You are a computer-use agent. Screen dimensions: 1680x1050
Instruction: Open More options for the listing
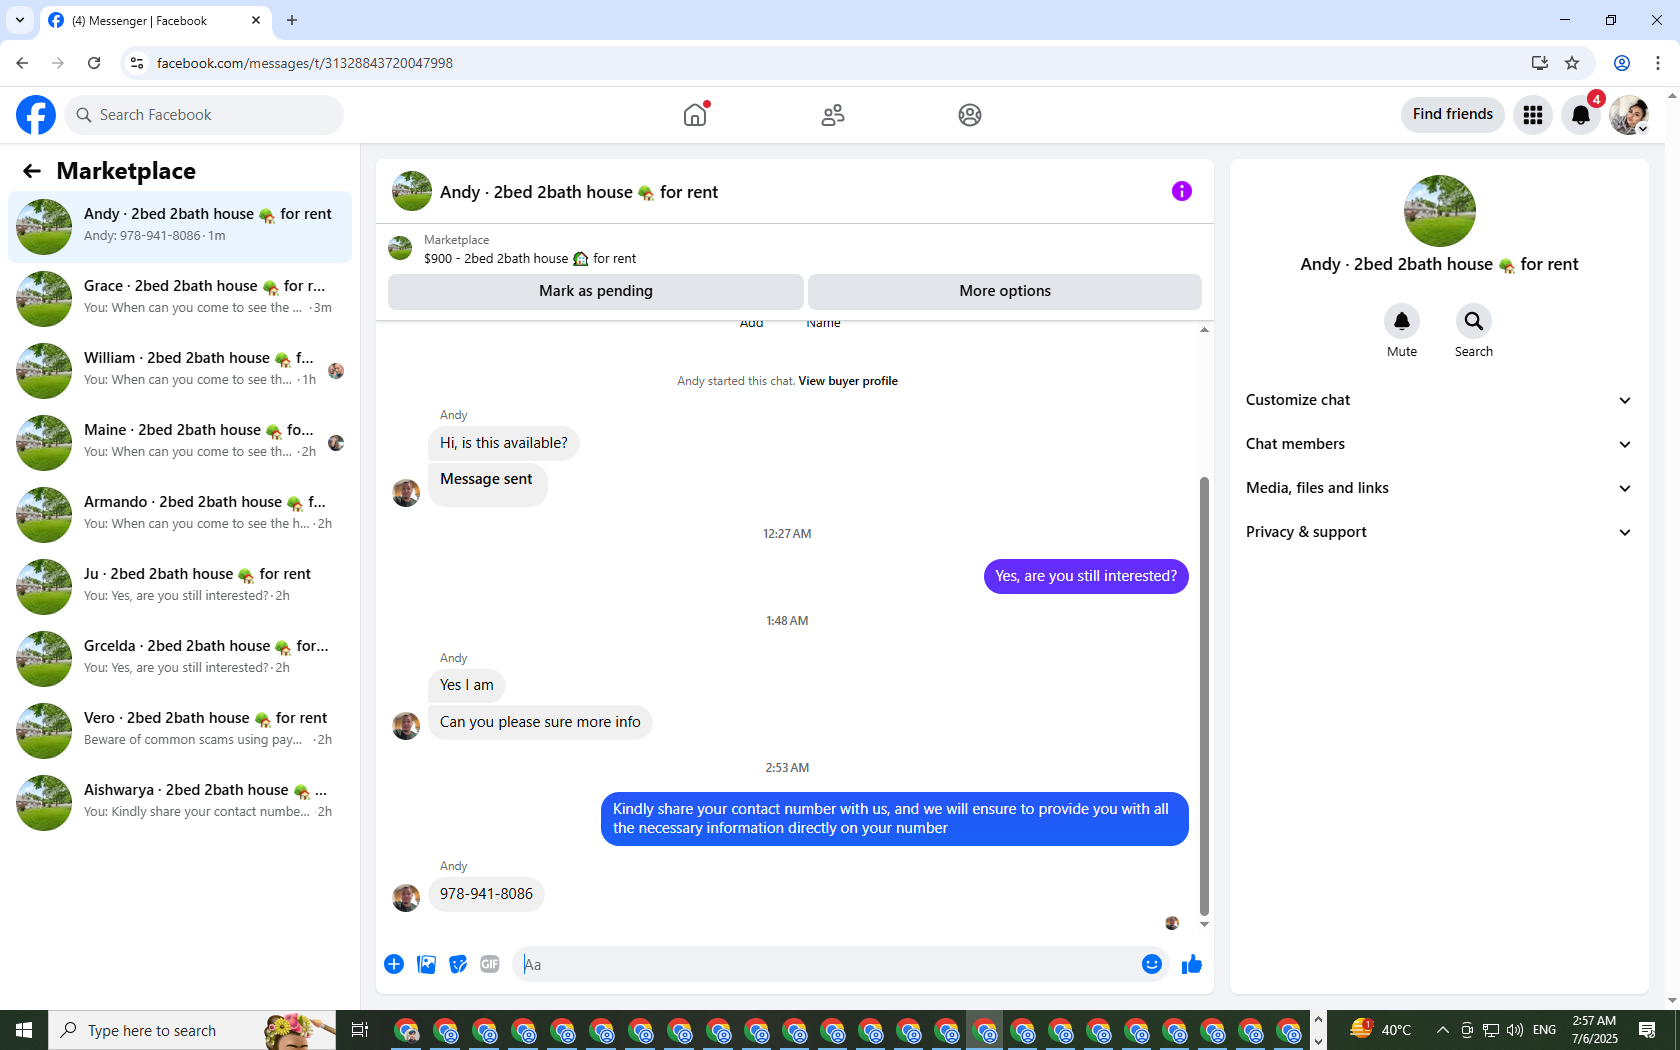coord(1005,291)
